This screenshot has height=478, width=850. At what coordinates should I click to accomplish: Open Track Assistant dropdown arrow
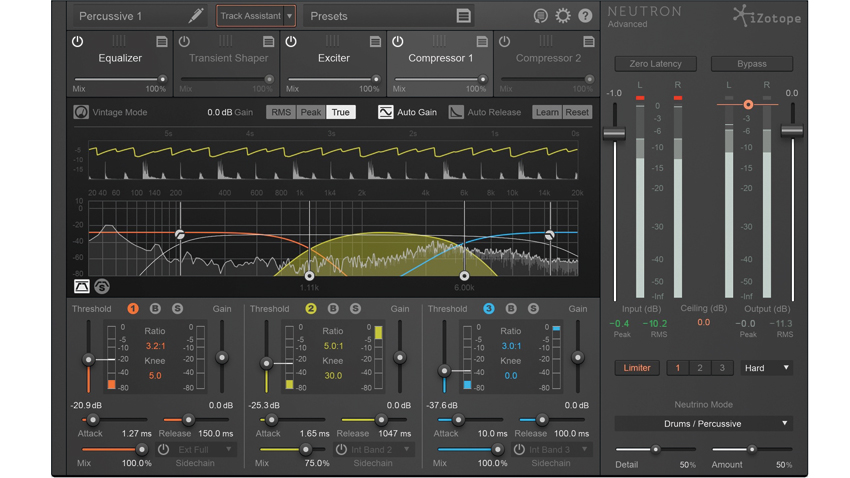click(x=289, y=16)
